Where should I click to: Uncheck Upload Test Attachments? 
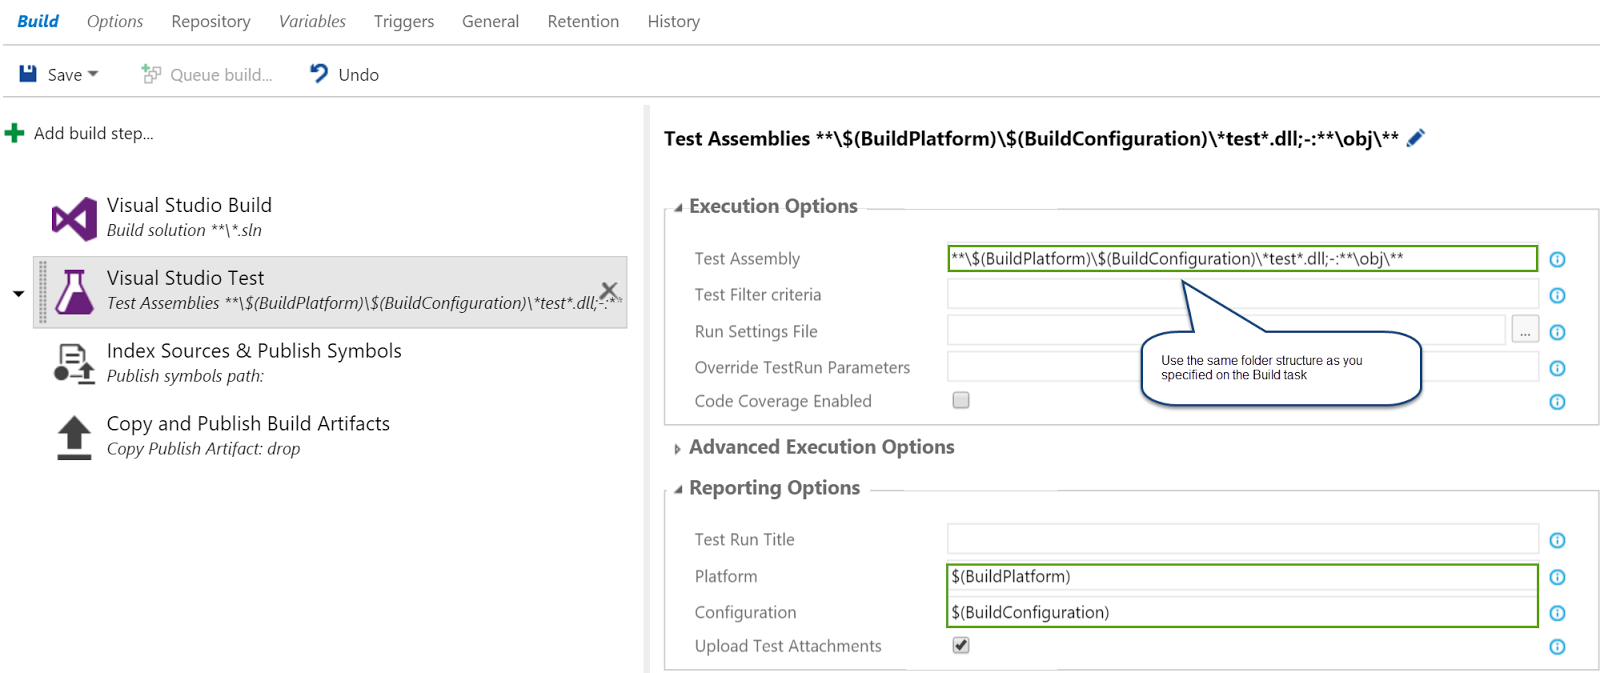[x=961, y=645]
